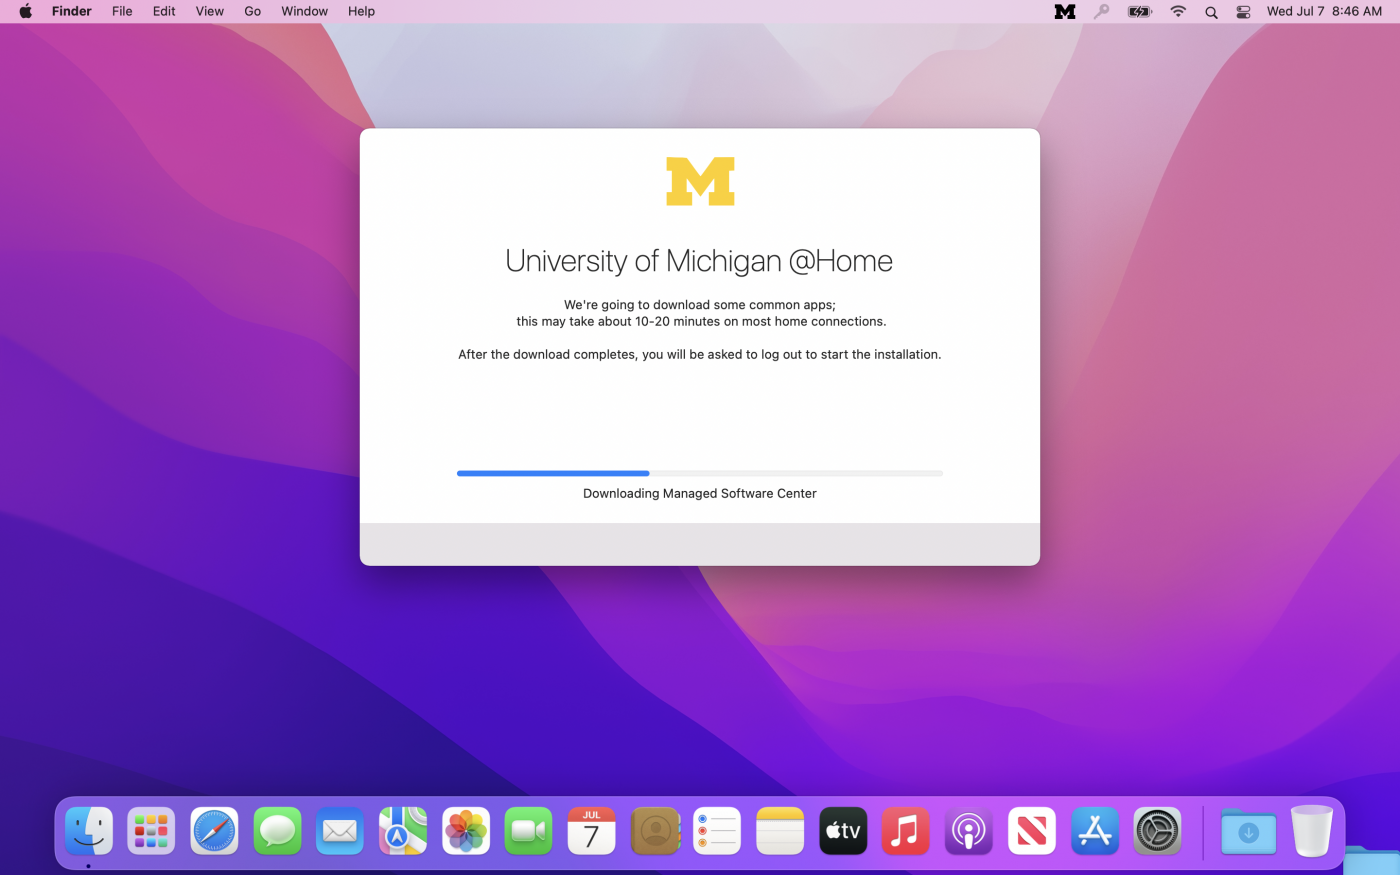This screenshot has height=875, width=1400.
Task: Open the Edit menu
Action: click(x=164, y=11)
